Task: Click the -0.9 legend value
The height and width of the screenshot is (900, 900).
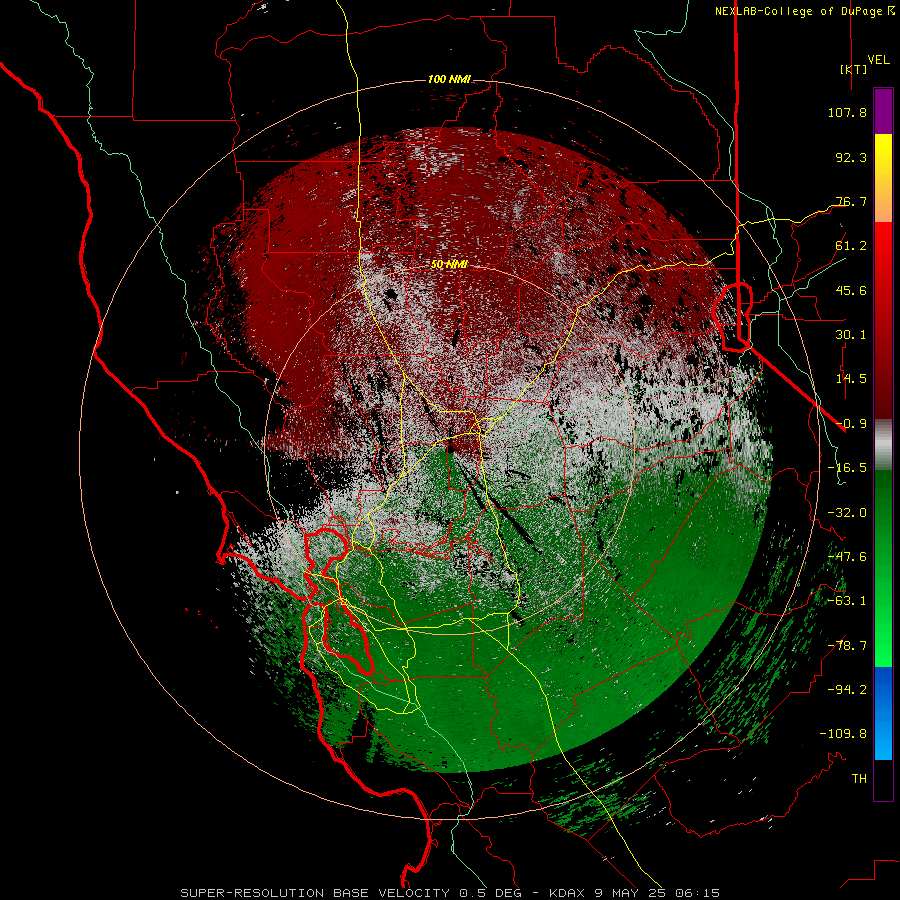Action: tap(851, 424)
